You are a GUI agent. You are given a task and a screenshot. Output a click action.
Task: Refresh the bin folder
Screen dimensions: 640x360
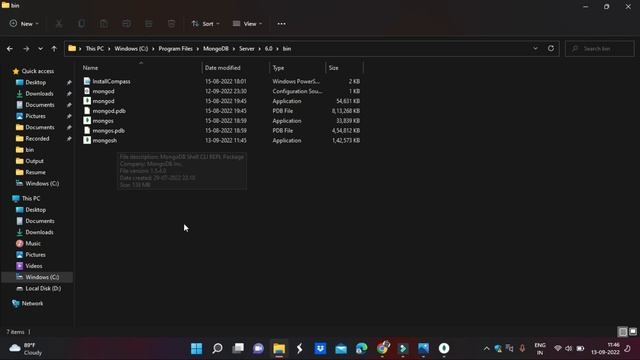(x=551, y=49)
